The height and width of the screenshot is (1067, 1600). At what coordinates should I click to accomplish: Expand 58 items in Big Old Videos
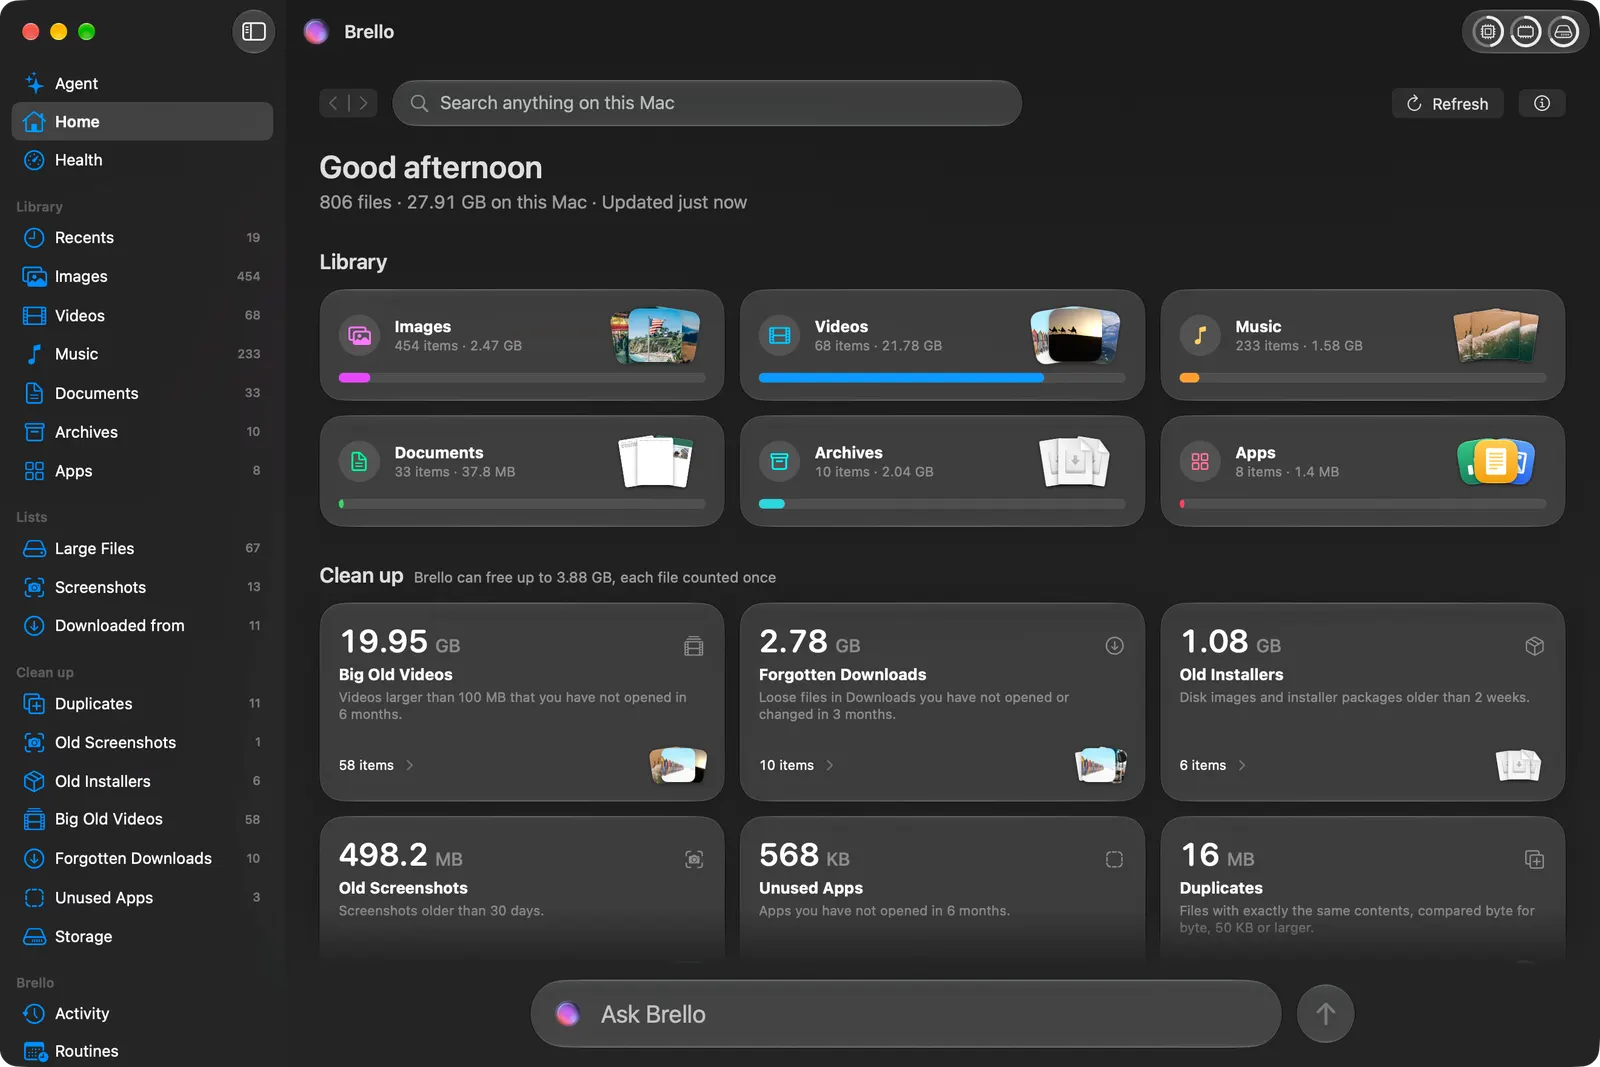(x=376, y=766)
